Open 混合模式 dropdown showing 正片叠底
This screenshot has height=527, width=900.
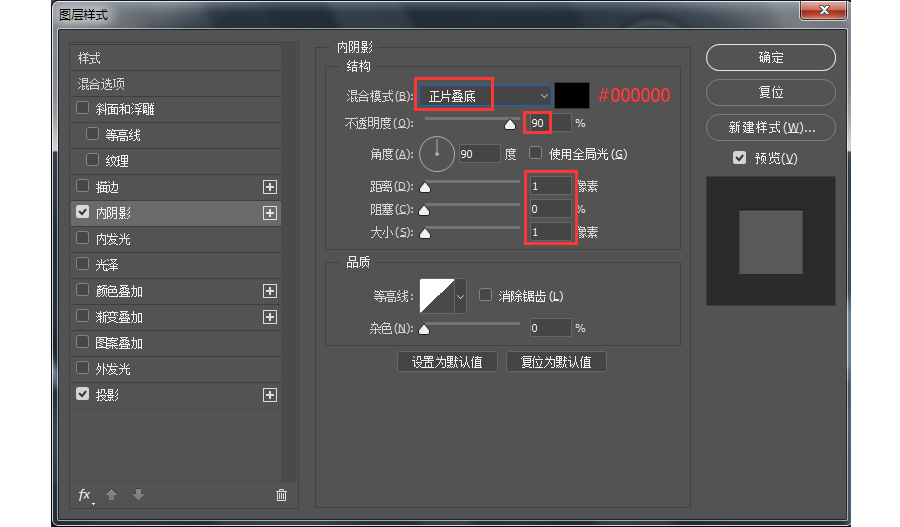[x=485, y=96]
